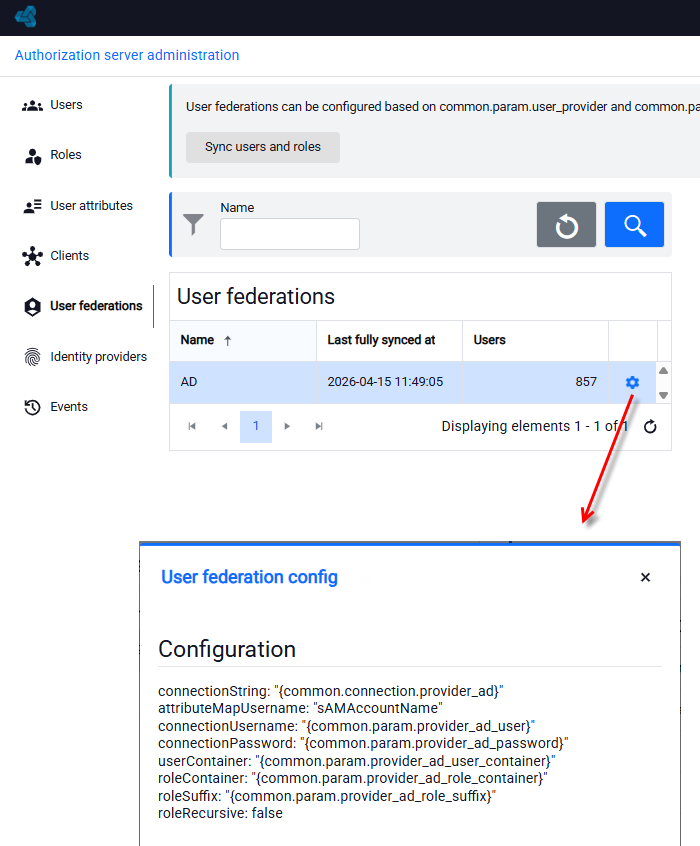Viewport: 700px width, 846px height.
Task: Toggle Name column sort arrow
Action: click(x=228, y=340)
